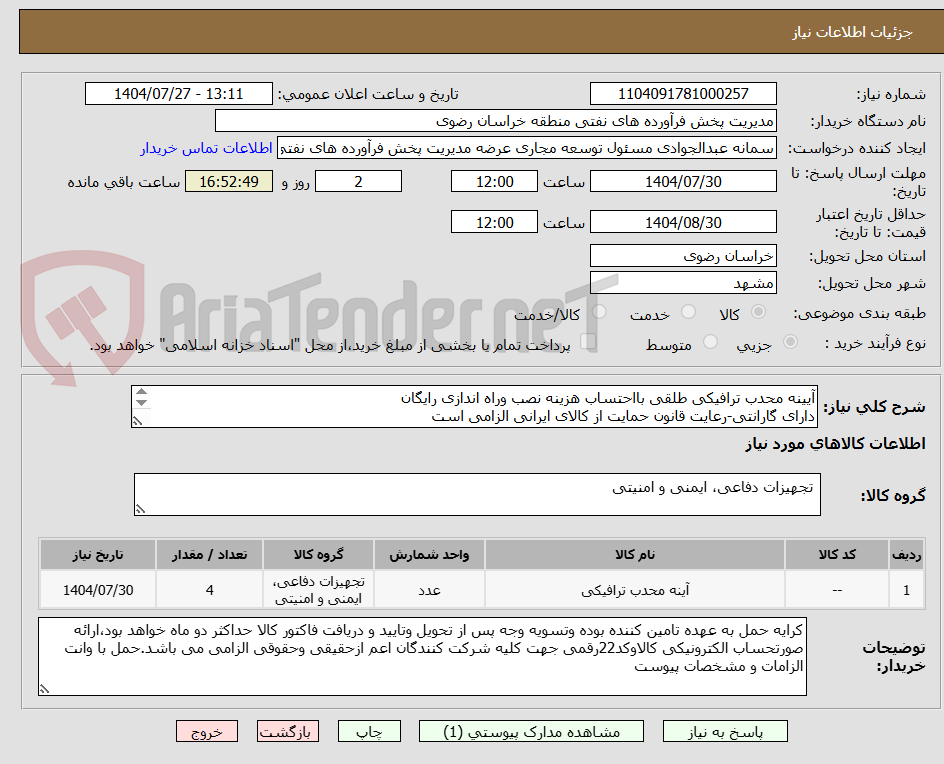
Task: Choose جزیی as purchase process type
Action: [789, 342]
